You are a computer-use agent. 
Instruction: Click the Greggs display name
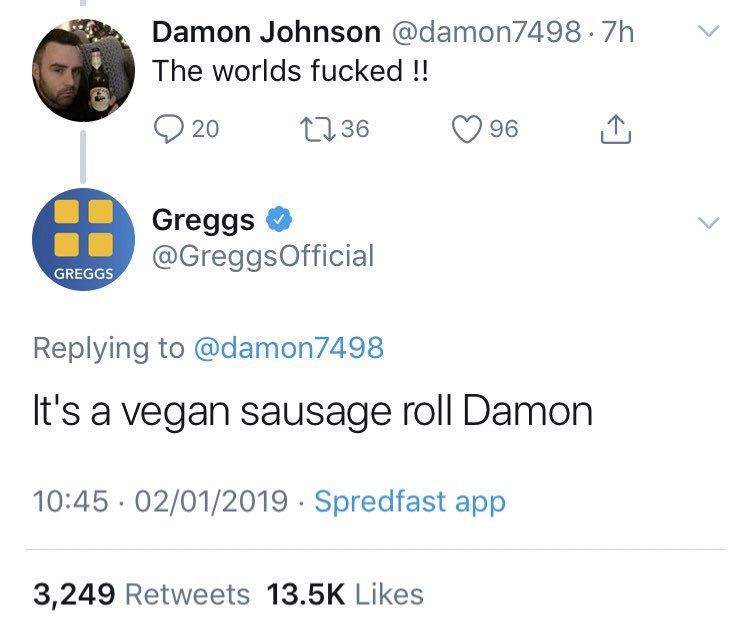tap(203, 220)
